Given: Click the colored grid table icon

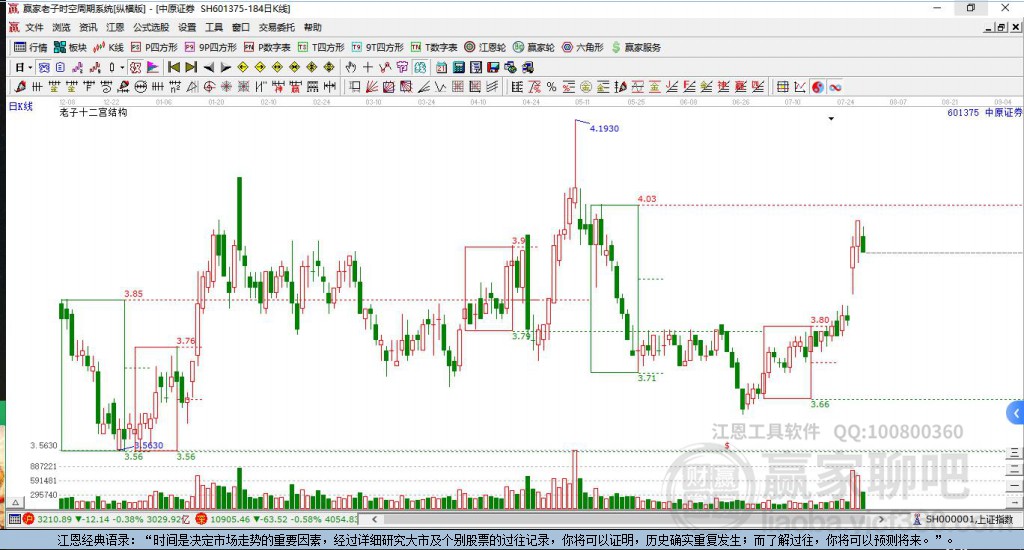Looking at the screenshot, I should pos(782,87).
